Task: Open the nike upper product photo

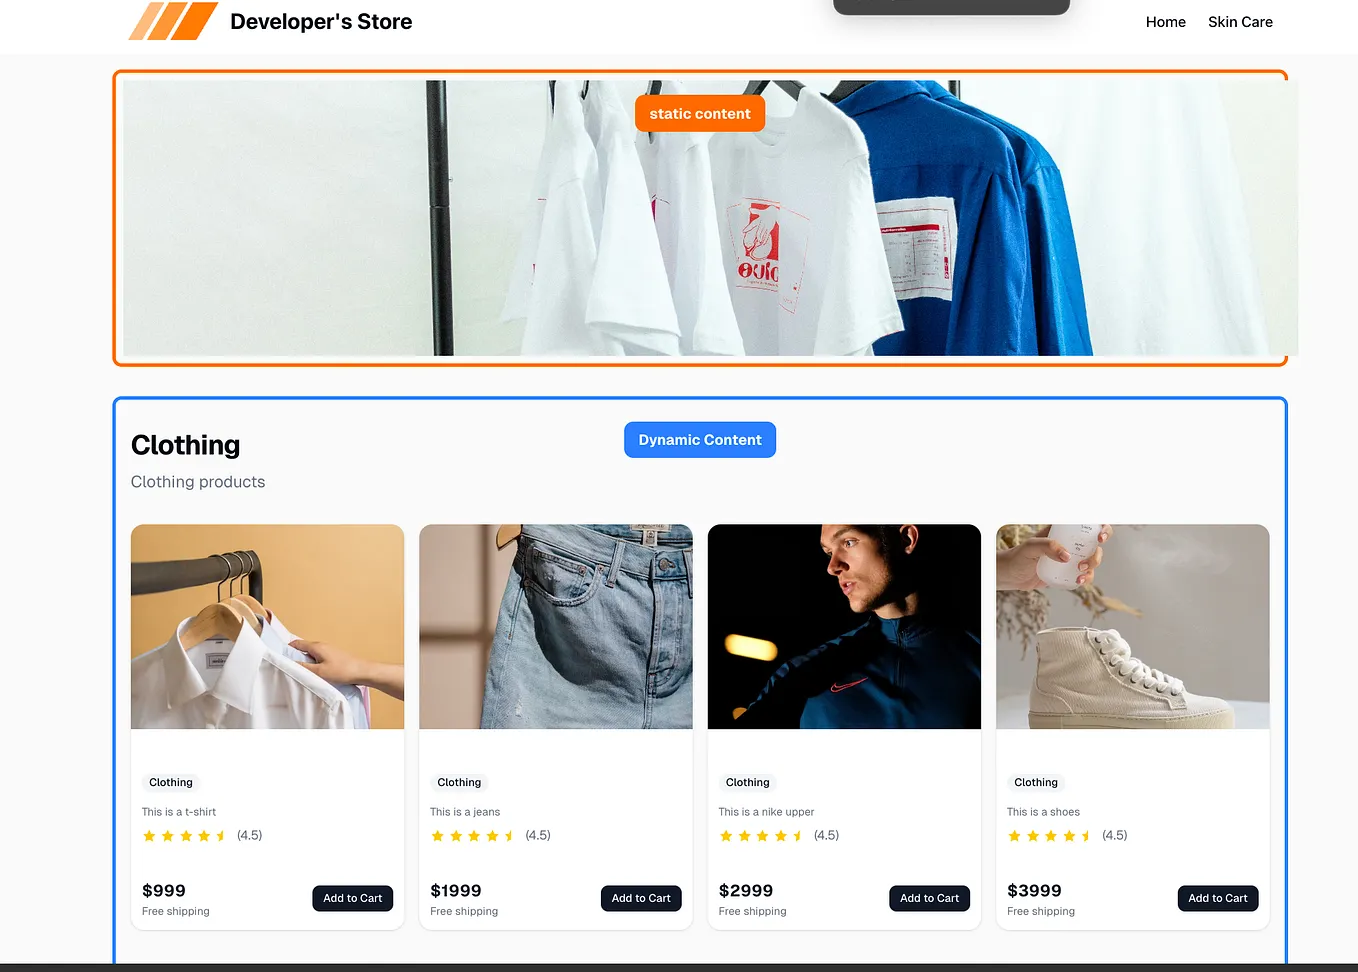Action: click(843, 626)
